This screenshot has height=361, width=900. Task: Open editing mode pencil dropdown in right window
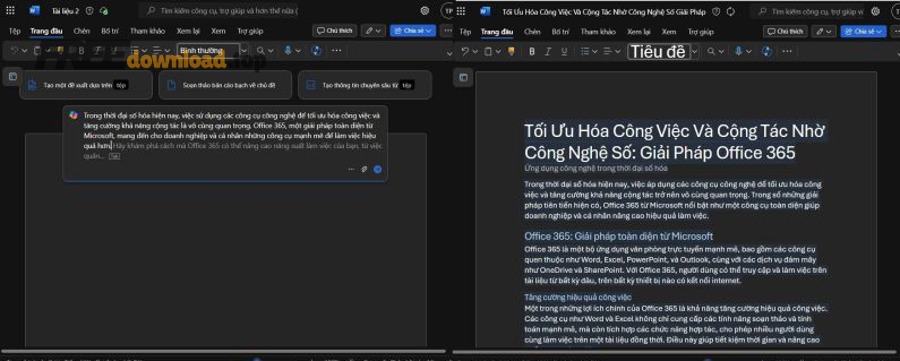[824, 32]
